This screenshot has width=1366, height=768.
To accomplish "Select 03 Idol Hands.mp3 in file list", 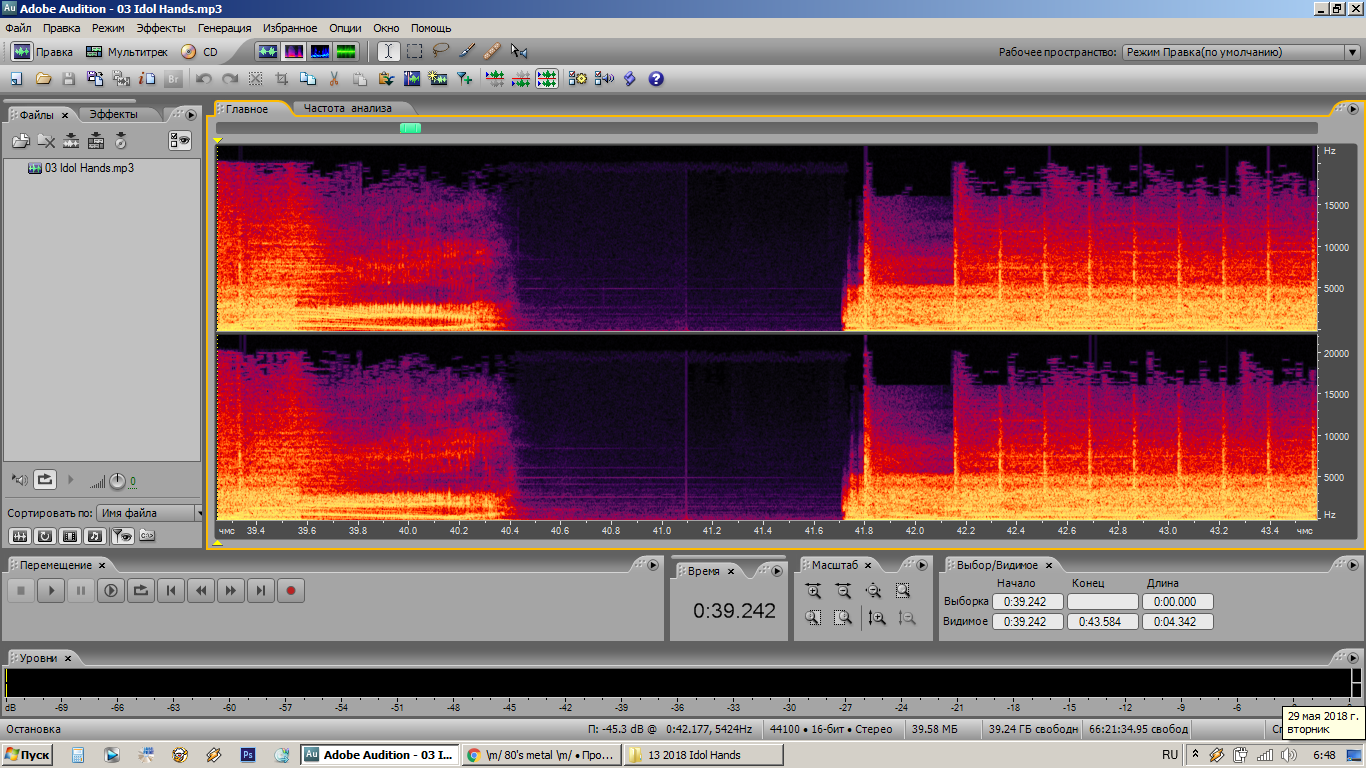I will 81,168.
